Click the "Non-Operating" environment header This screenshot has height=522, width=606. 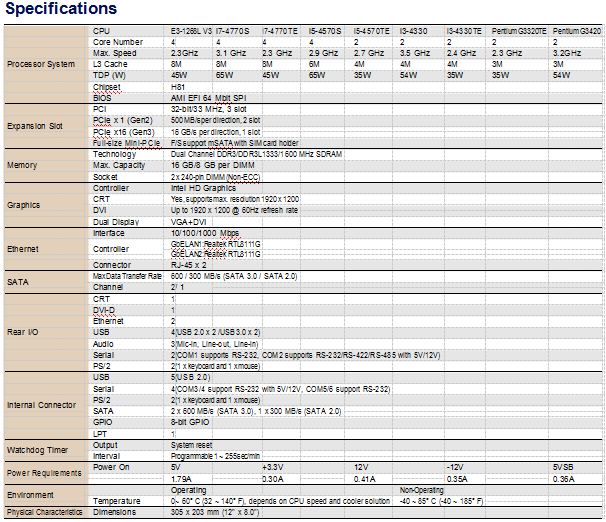point(422,490)
